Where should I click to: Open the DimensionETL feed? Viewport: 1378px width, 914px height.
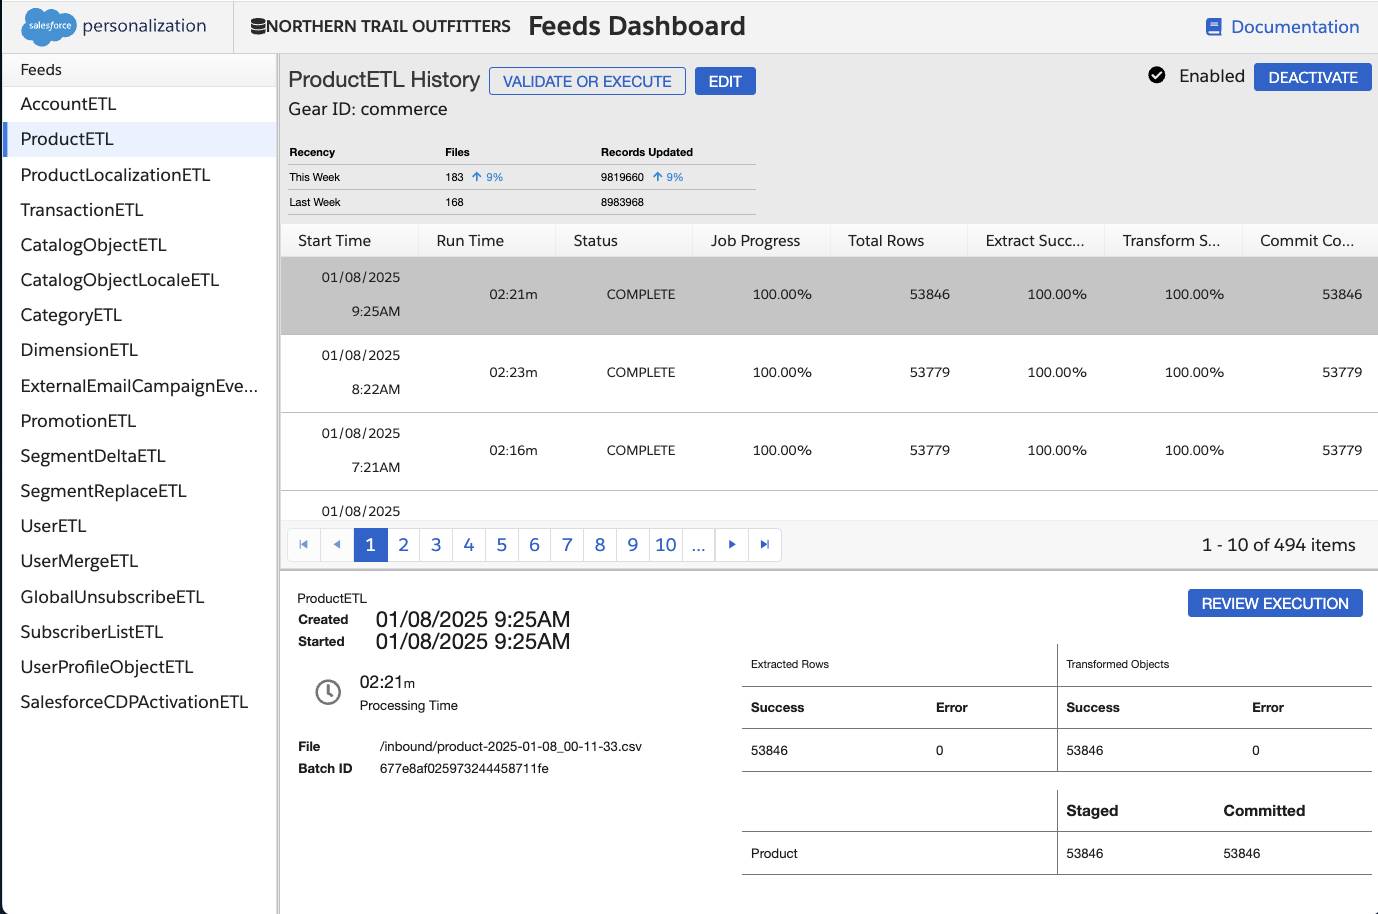click(x=140, y=350)
